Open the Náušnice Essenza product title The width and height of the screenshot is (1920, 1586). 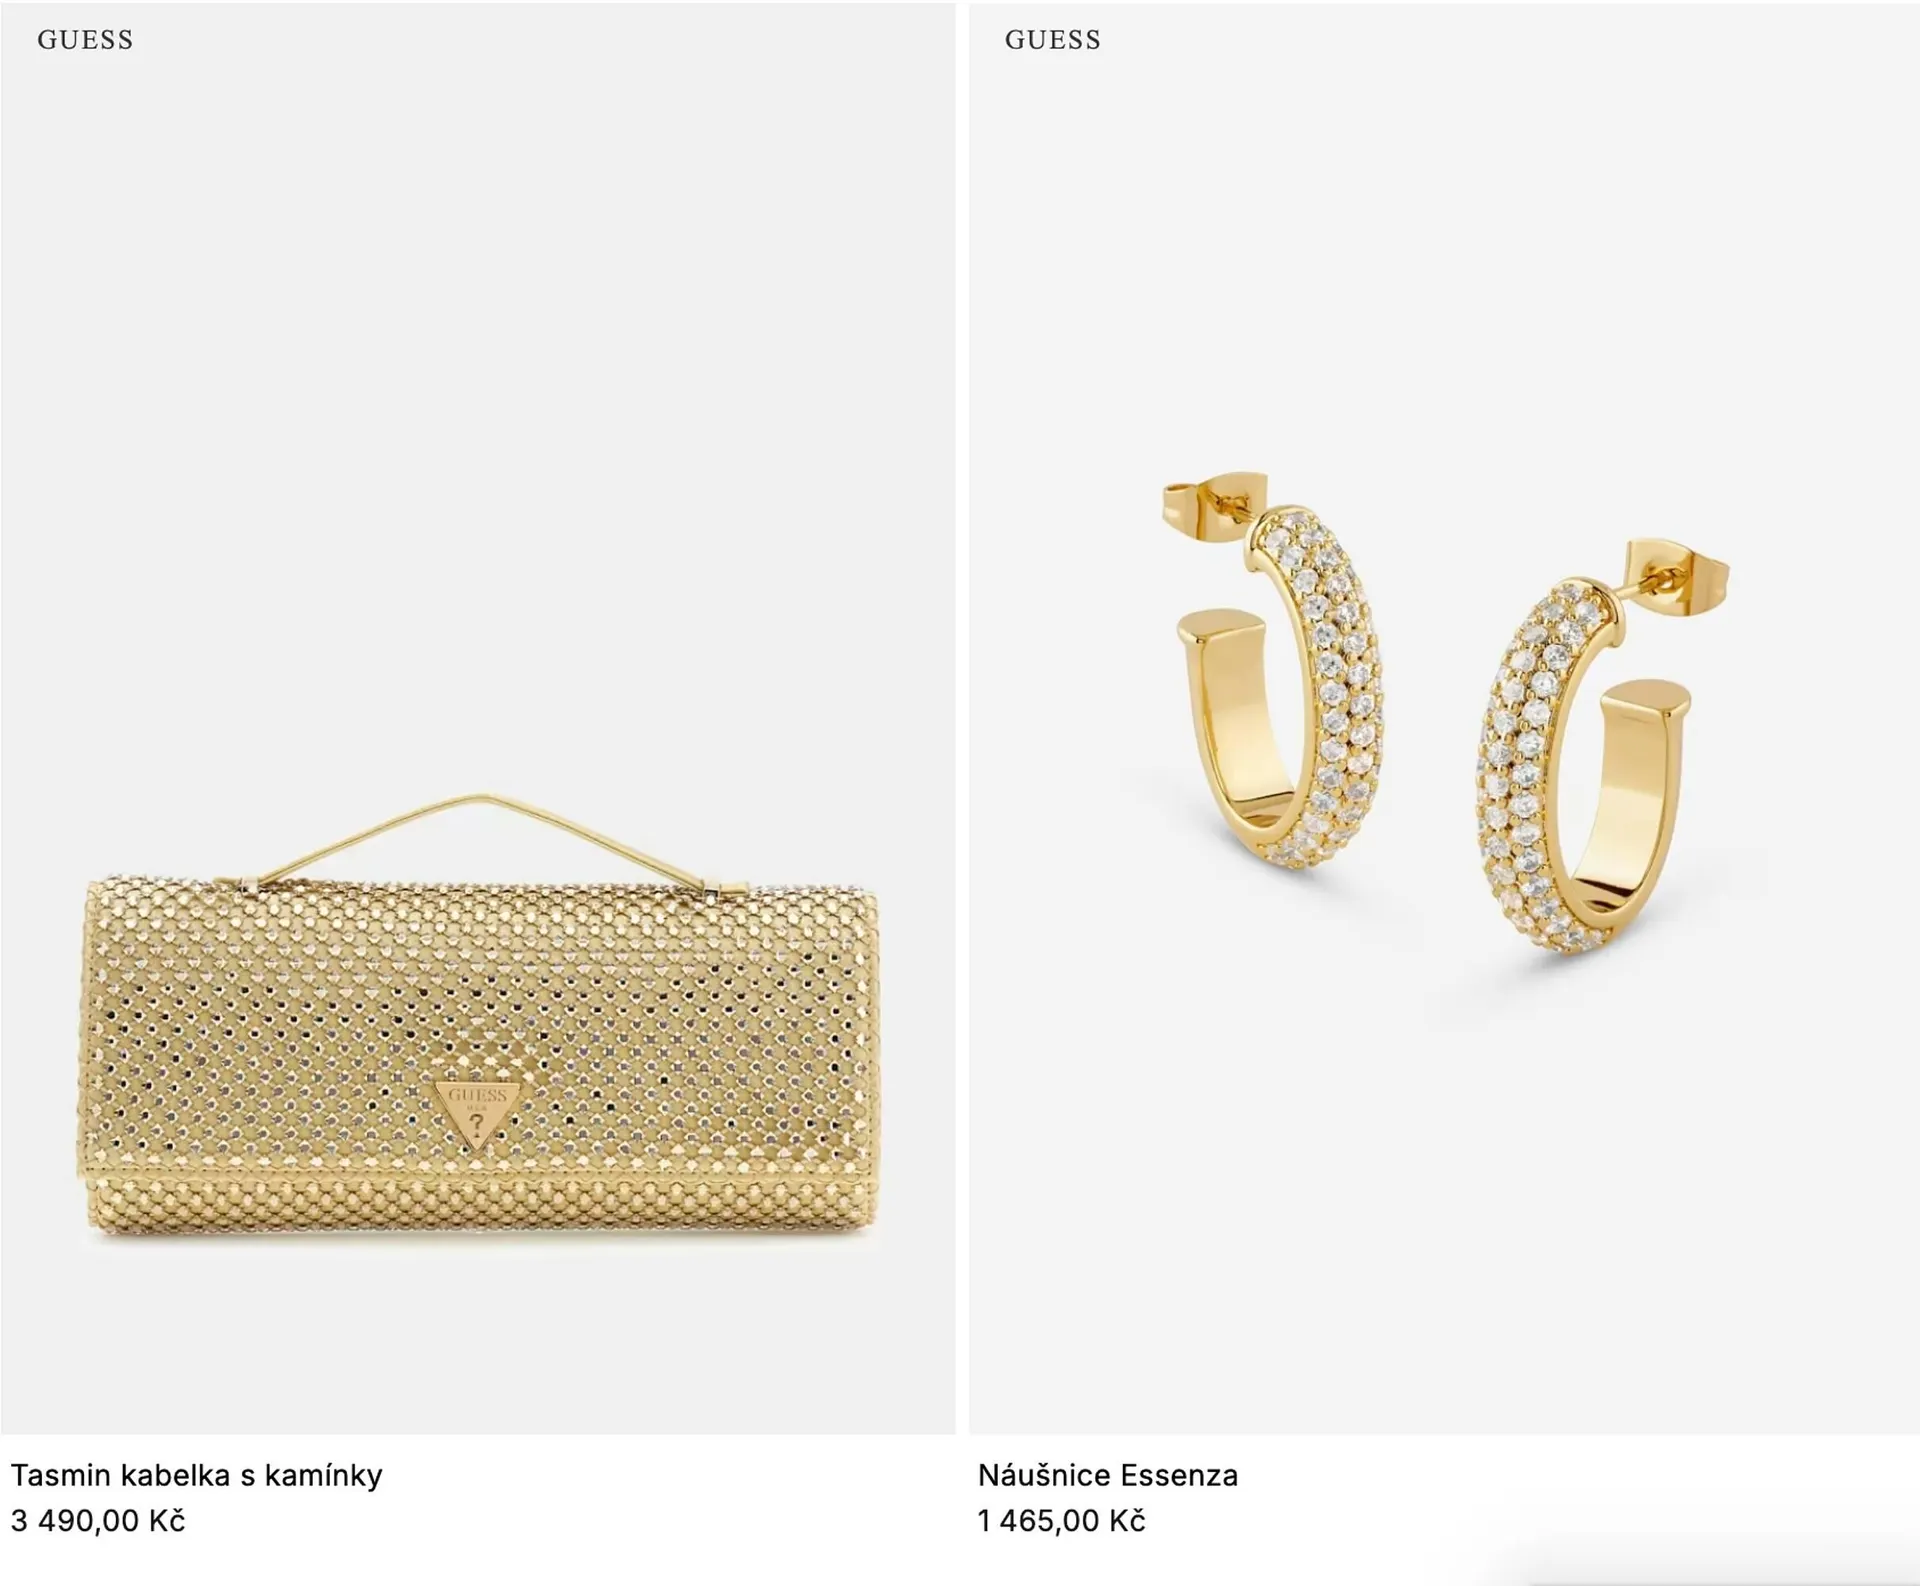point(1107,1475)
